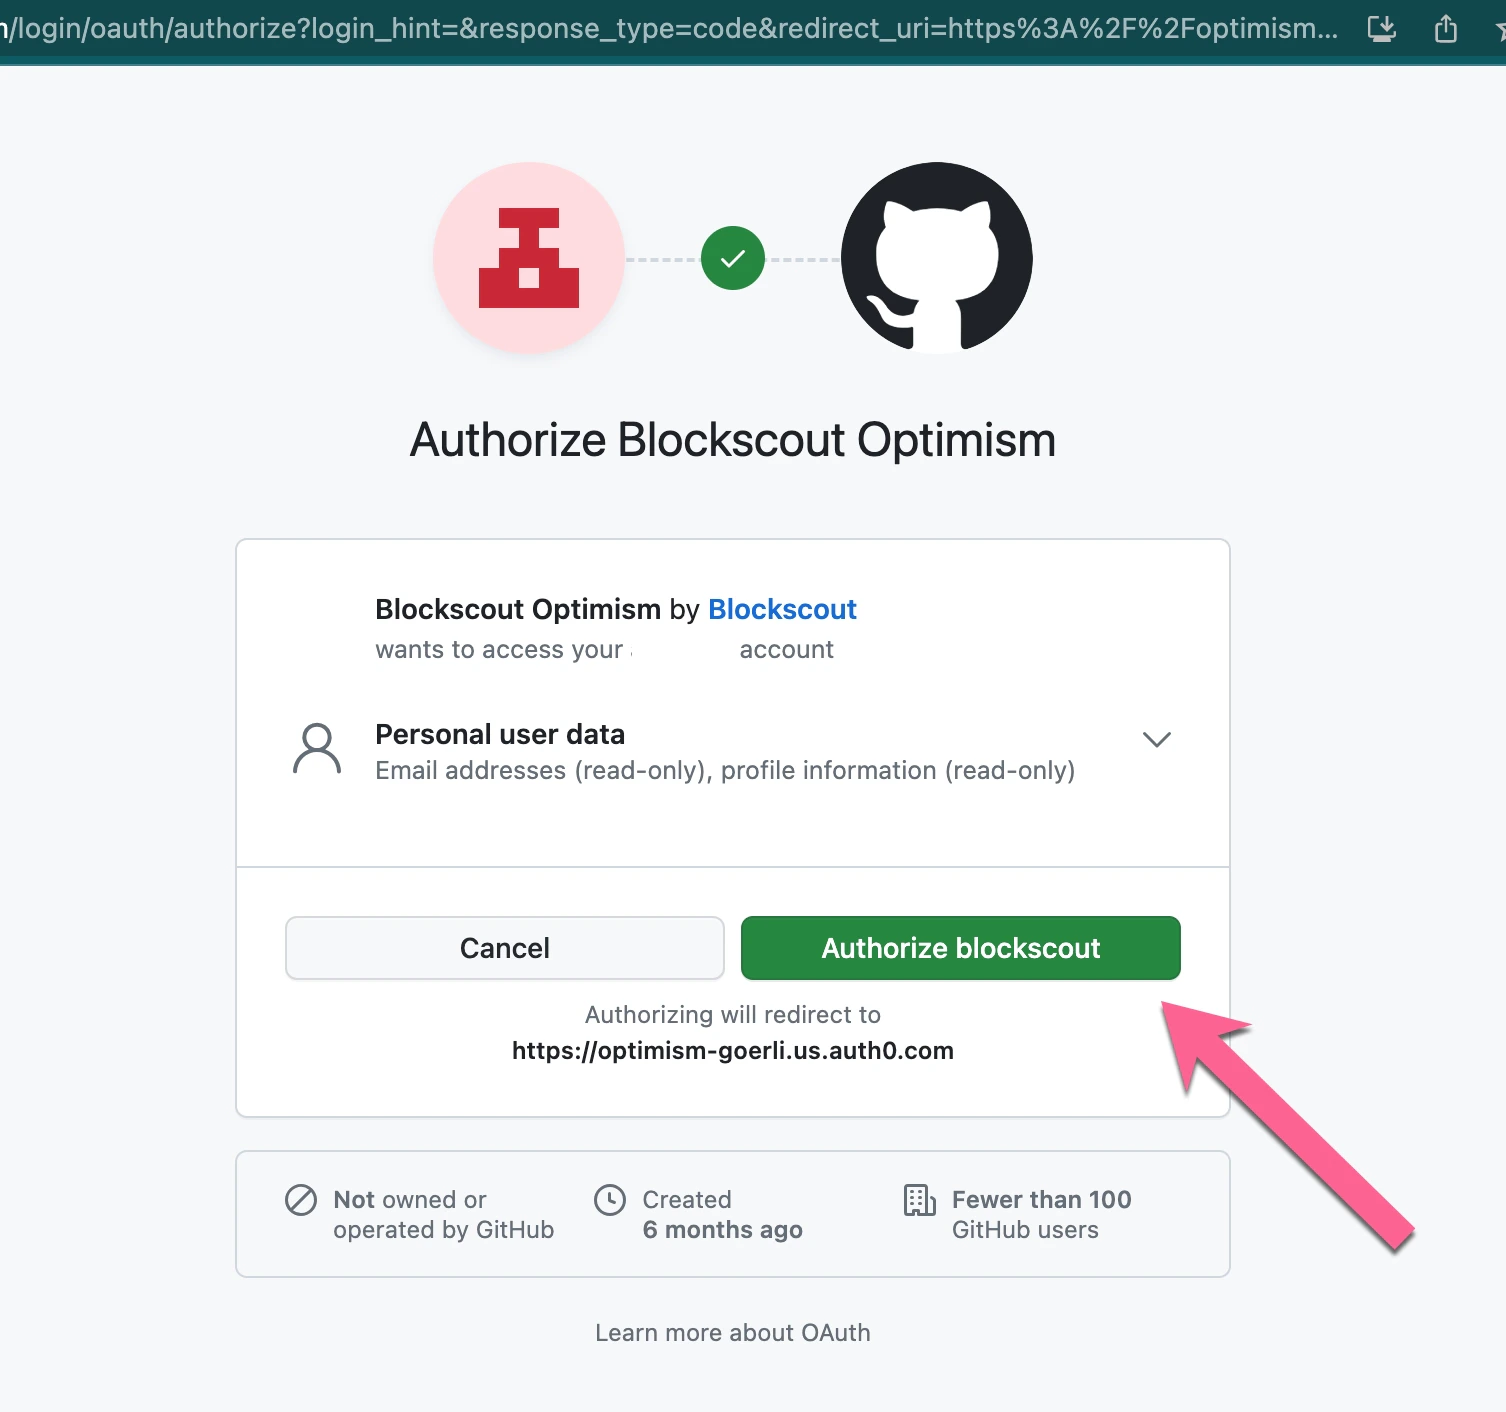The height and width of the screenshot is (1412, 1506).
Task: Expand the Personal user data chevron
Action: pyautogui.click(x=1157, y=739)
